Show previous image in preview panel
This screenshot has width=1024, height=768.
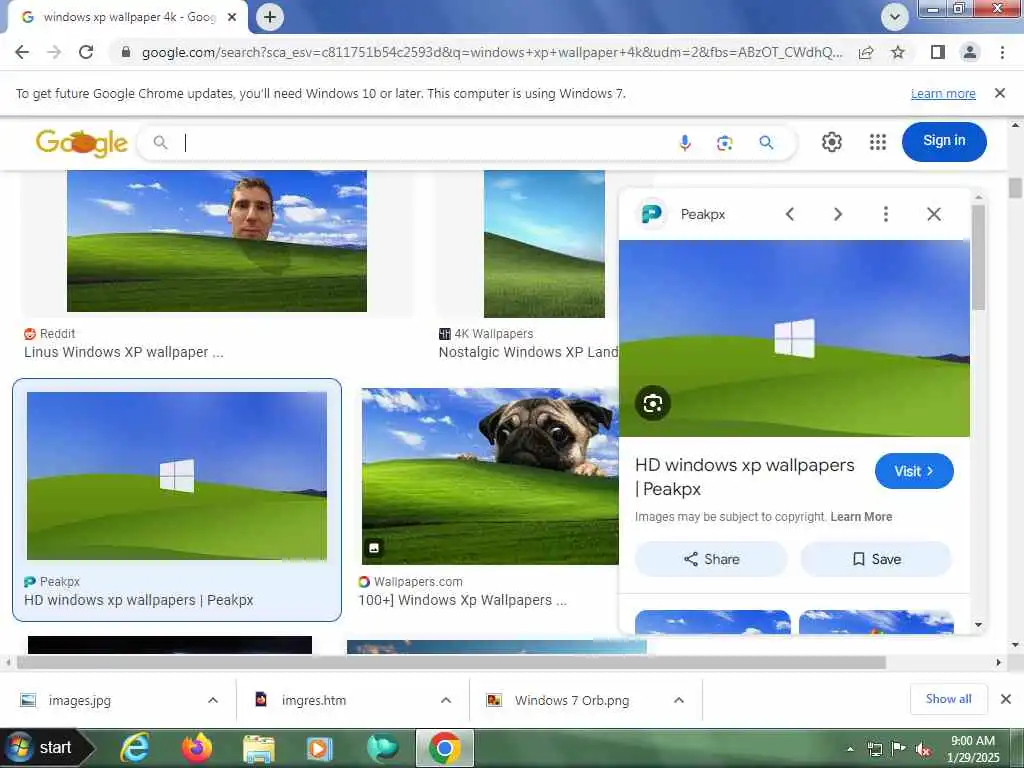790,214
